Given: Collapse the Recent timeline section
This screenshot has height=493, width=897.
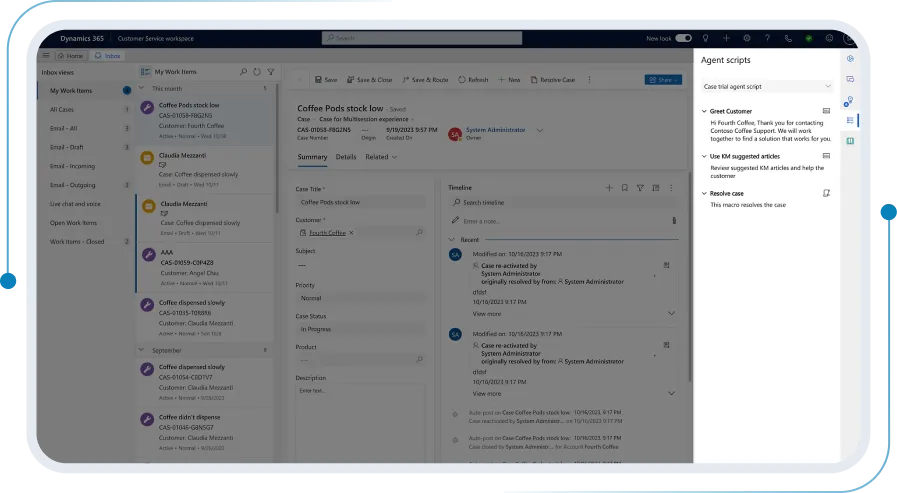Looking at the screenshot, I should pyautogui.click(x=451, y=240).
